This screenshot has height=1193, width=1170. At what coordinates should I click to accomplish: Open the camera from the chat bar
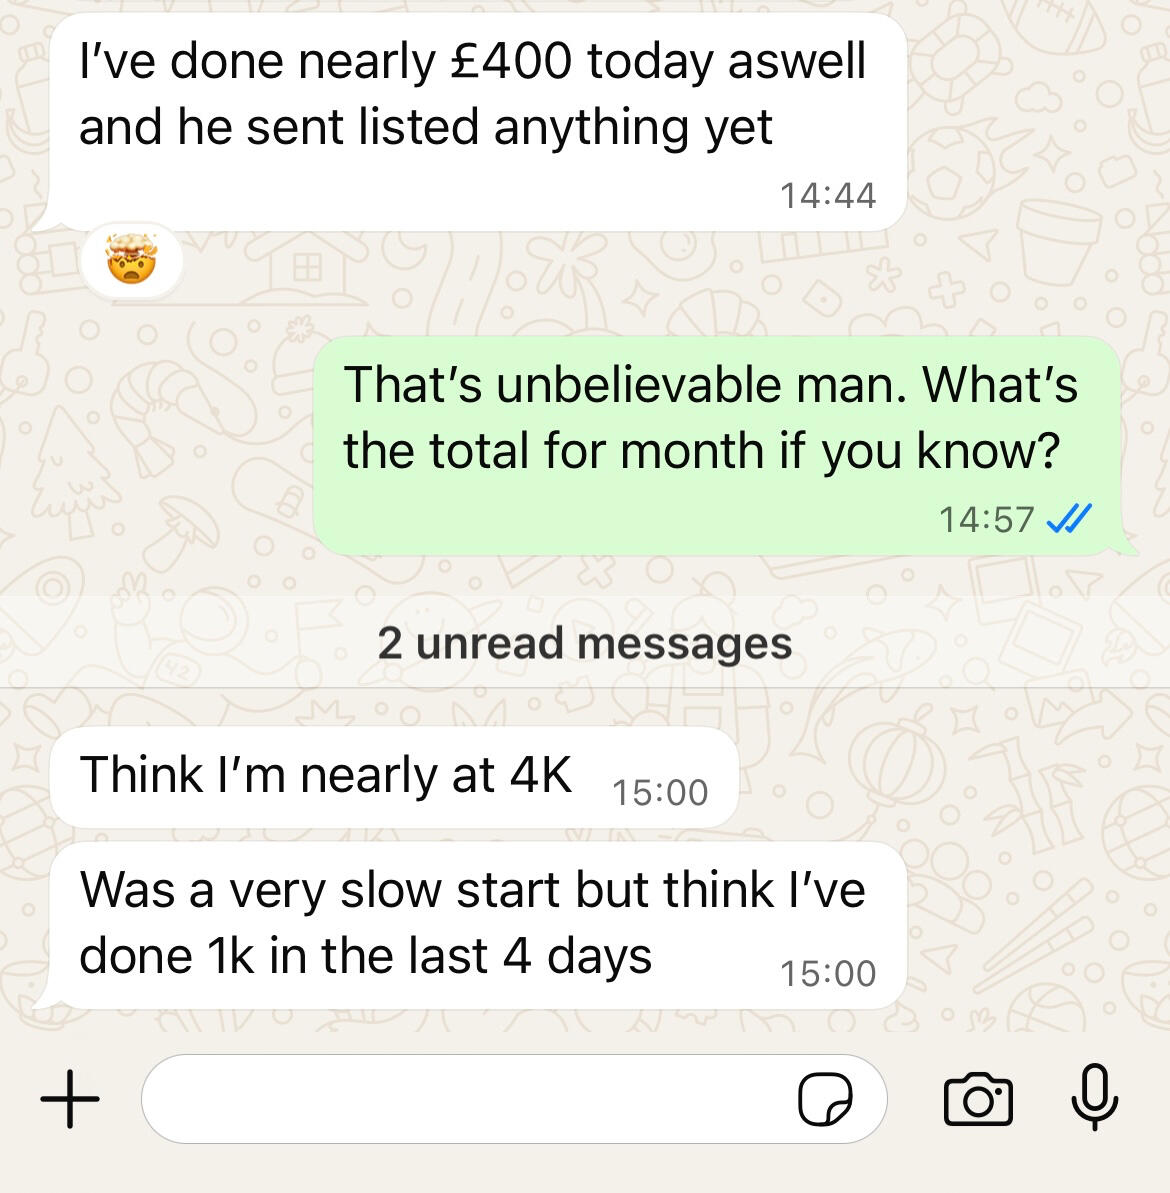point(978,1099)
